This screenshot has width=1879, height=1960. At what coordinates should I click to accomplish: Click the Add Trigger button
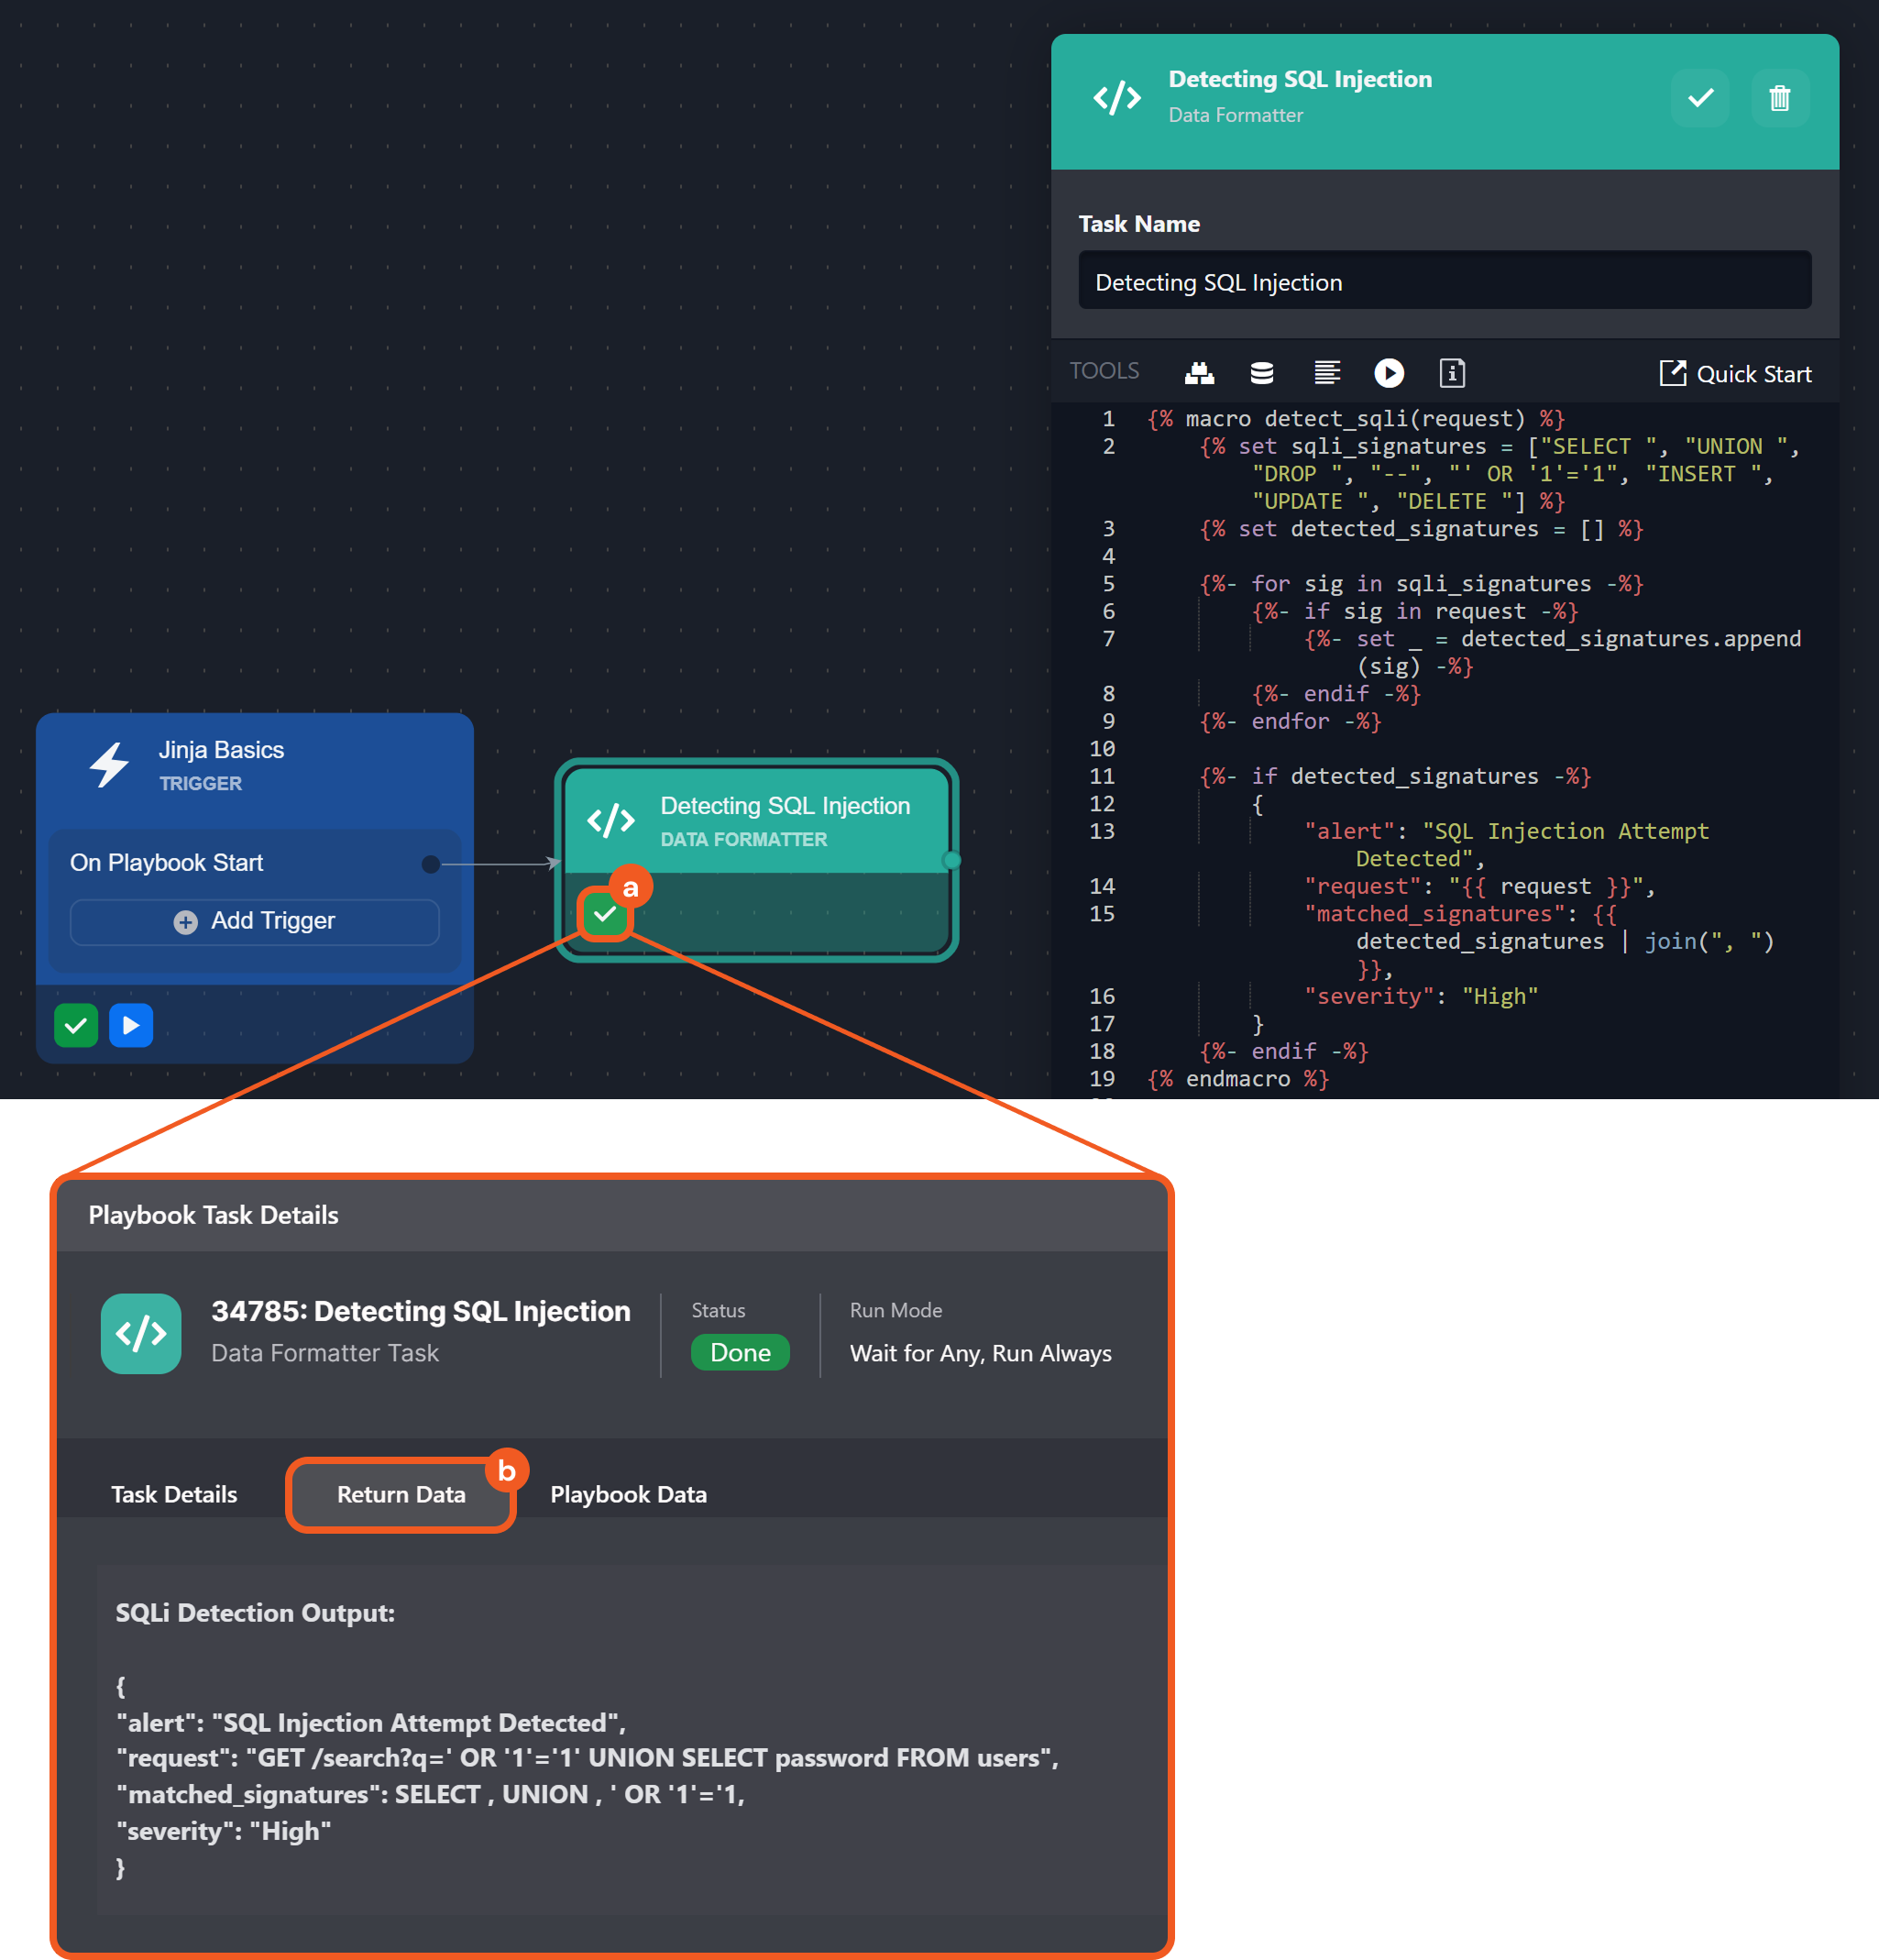click(254, 921)
